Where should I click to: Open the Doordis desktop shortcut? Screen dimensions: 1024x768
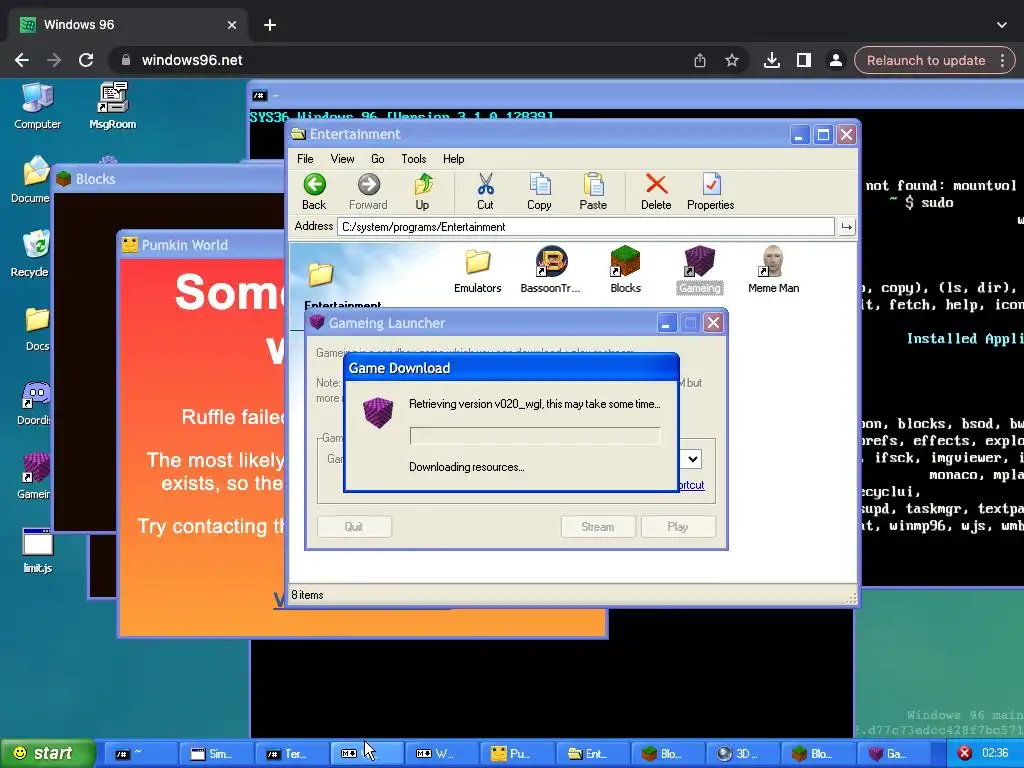(x=34, y=403)
